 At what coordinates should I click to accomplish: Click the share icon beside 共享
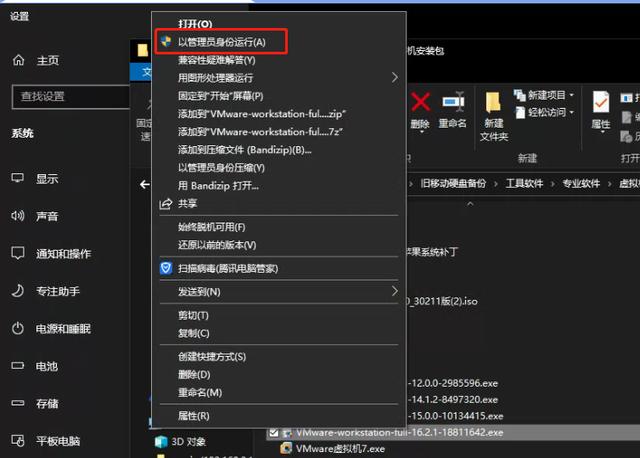[165, 203]
